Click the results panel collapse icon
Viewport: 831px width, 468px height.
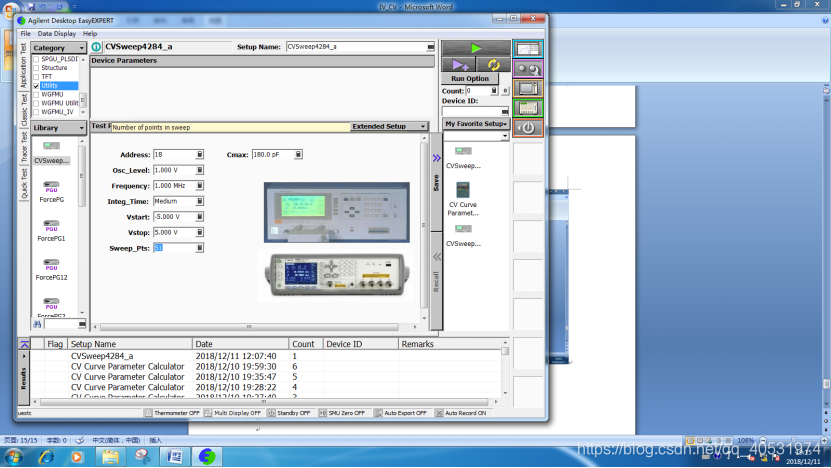24,344
